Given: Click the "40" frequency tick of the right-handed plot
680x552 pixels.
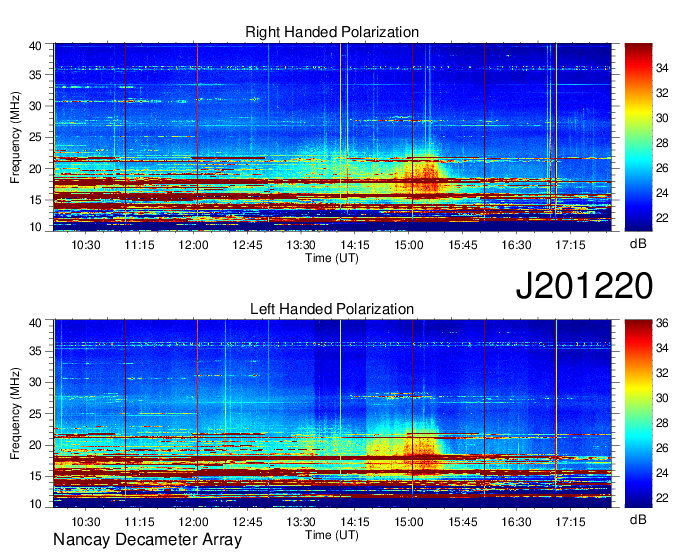Looking at the screenshot, I should (x=35, y=46).
